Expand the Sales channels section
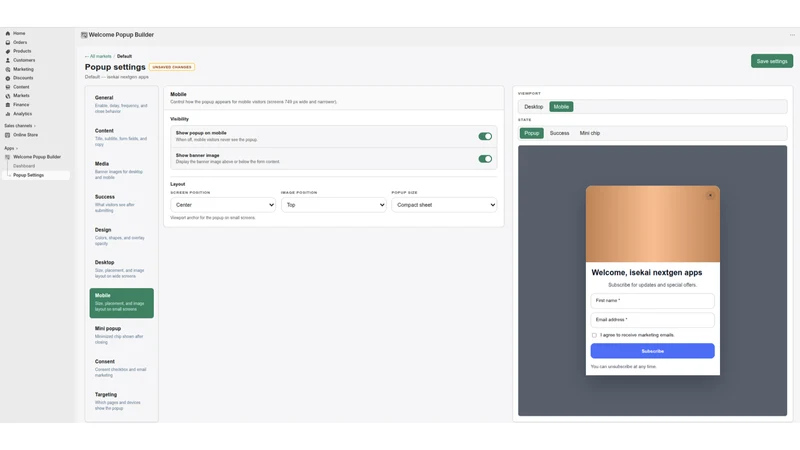 click(x=20, y=126)
